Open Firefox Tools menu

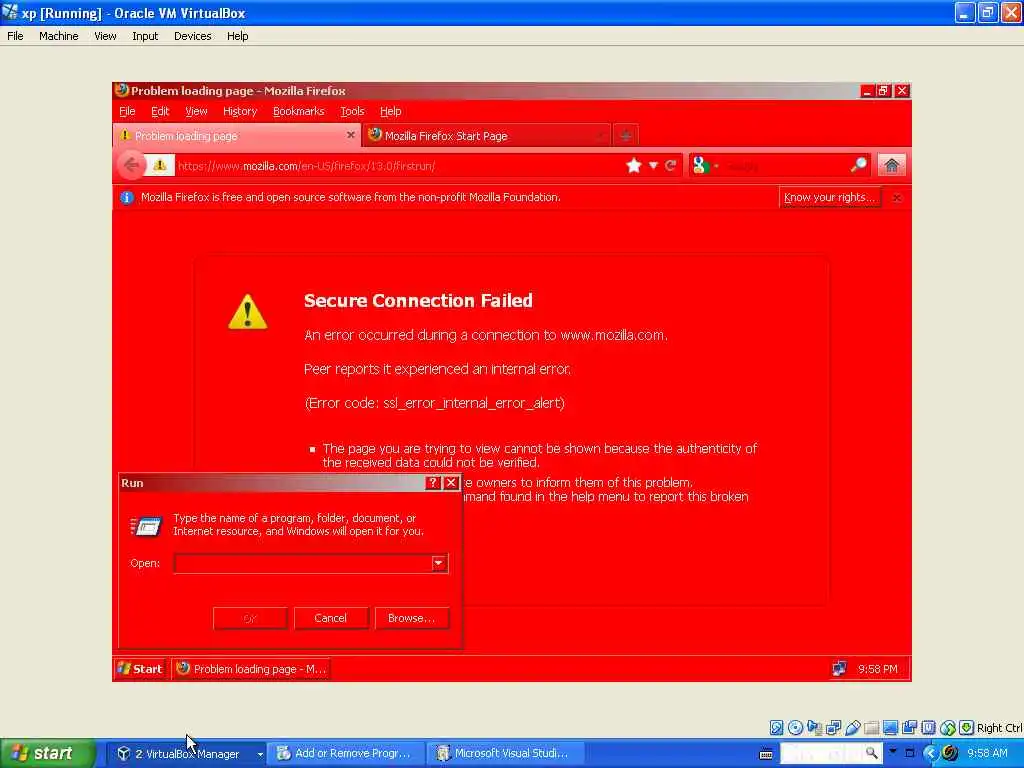pos(352,111)
